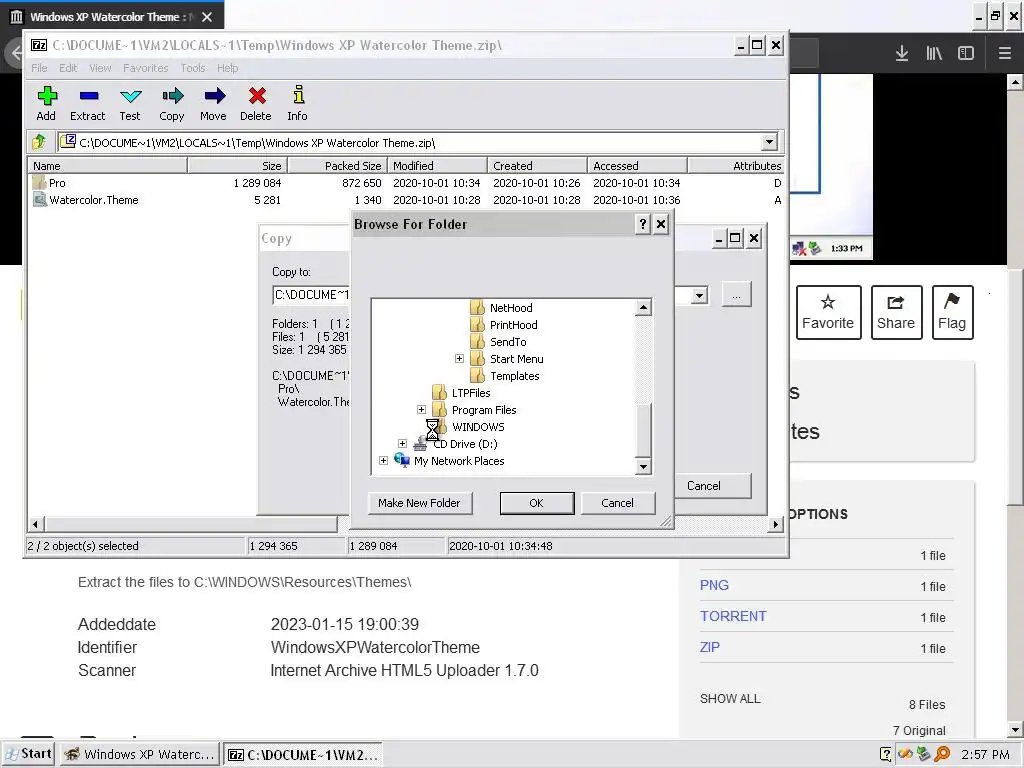Click the Move toolbar icon
Image resolution: width=1024 pixels, height=768 pixels.
coord(214,104)
